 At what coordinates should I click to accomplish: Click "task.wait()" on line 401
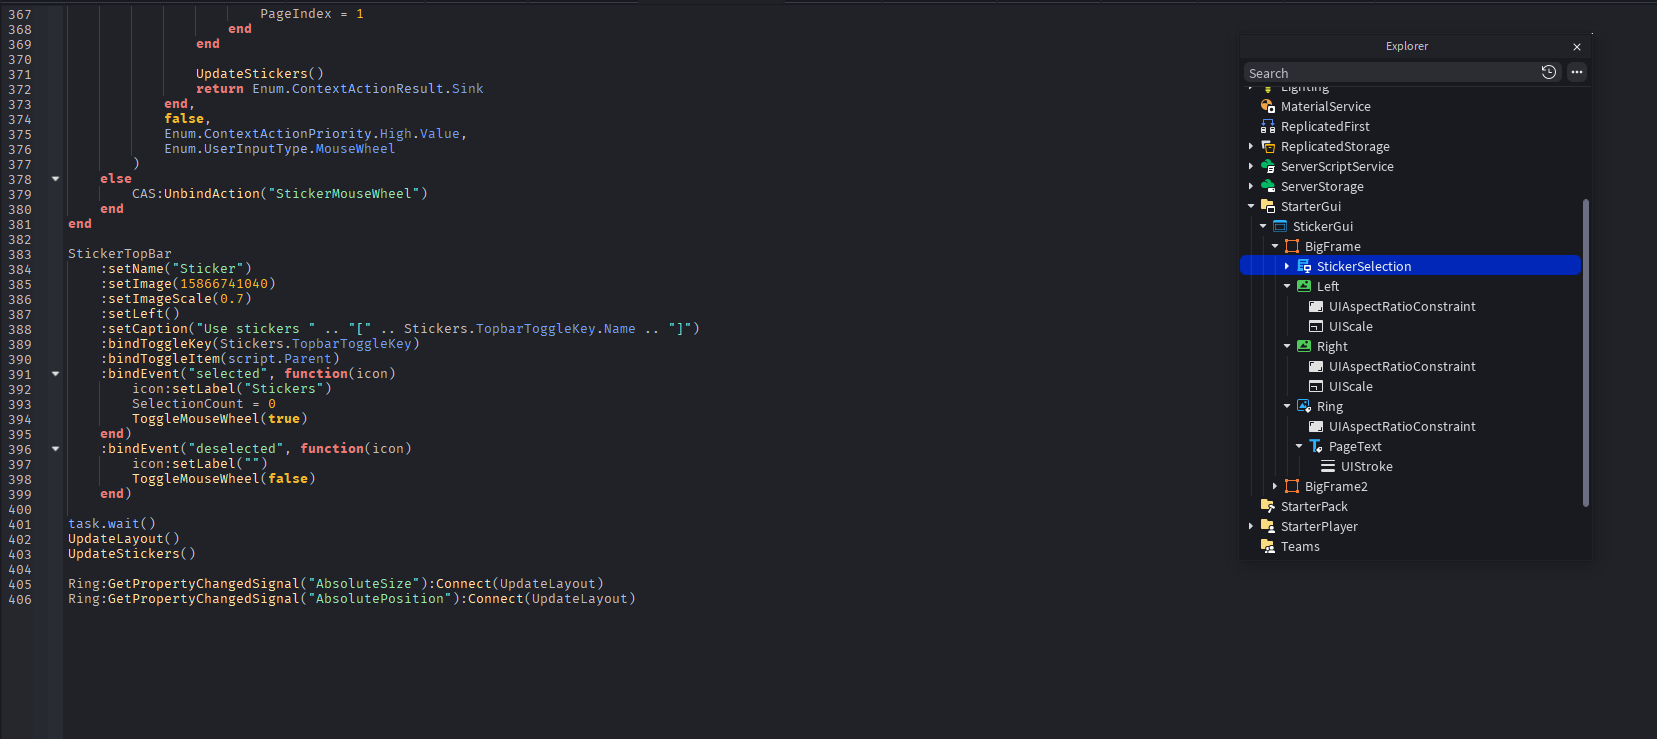[x=112, y=524]
